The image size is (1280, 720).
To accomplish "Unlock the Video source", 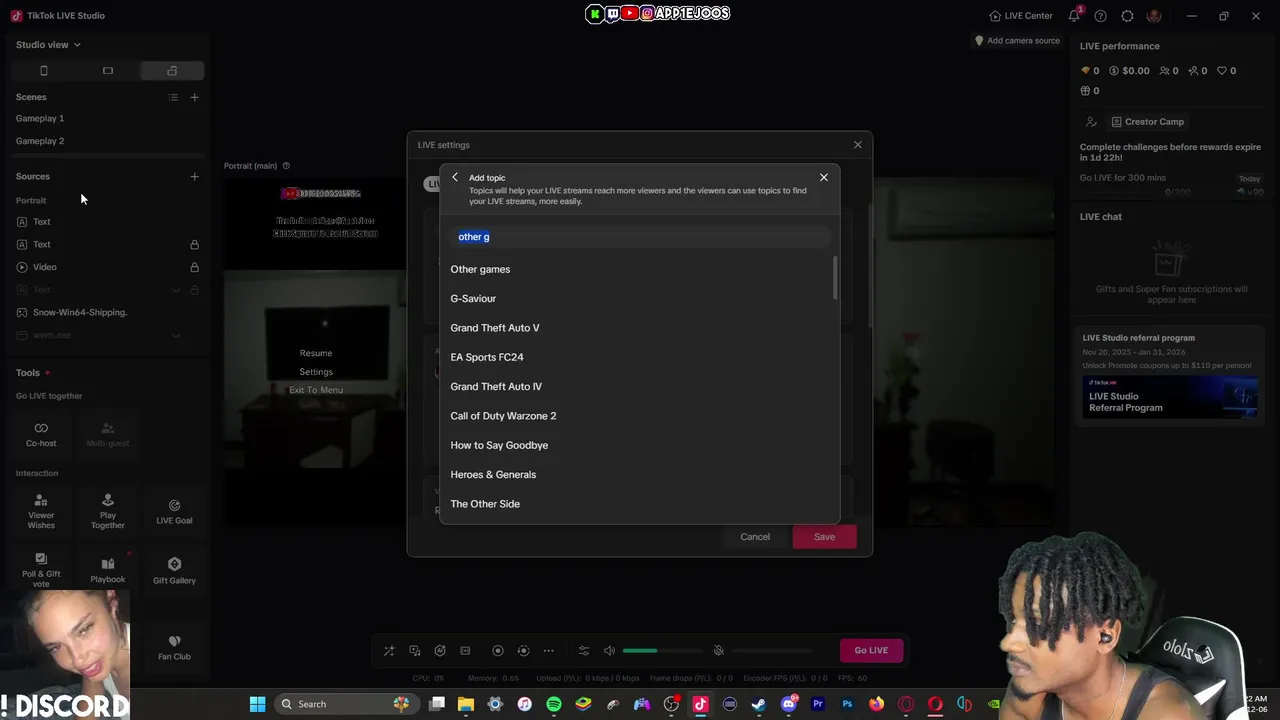I will pos(195,267).
